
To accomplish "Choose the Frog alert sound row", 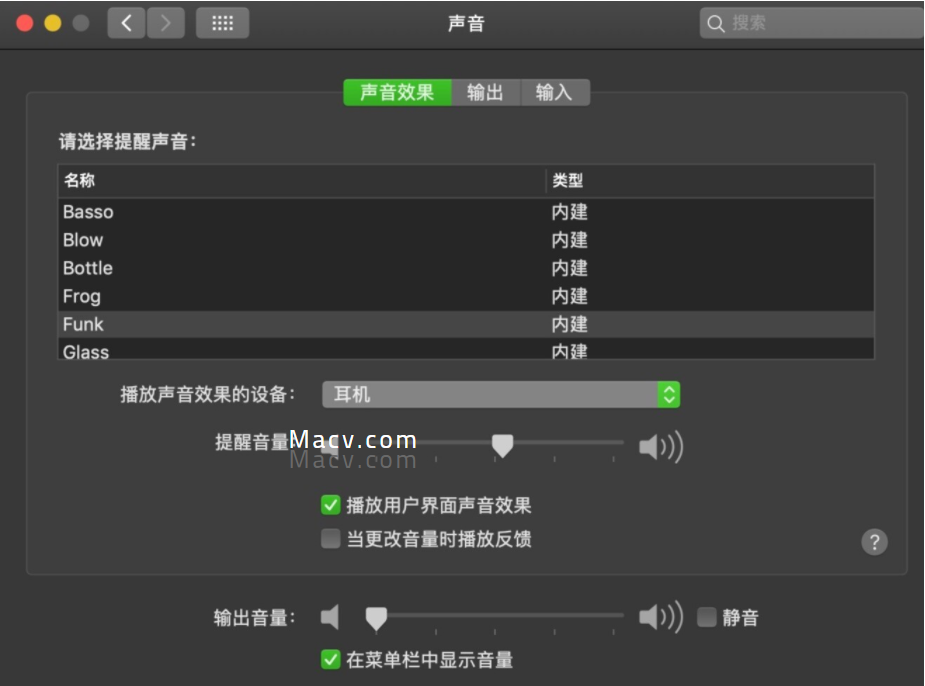I will (466, 296).
